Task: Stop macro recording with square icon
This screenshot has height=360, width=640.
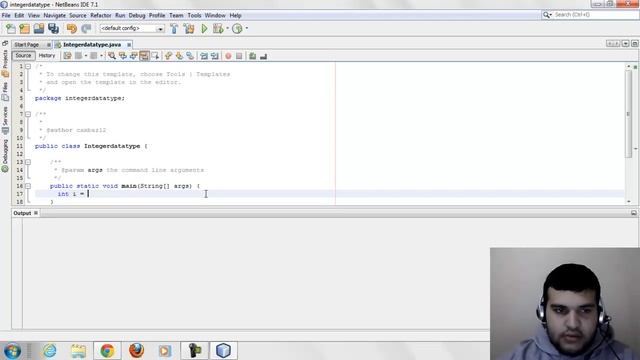Action: (x=239, y=56)
